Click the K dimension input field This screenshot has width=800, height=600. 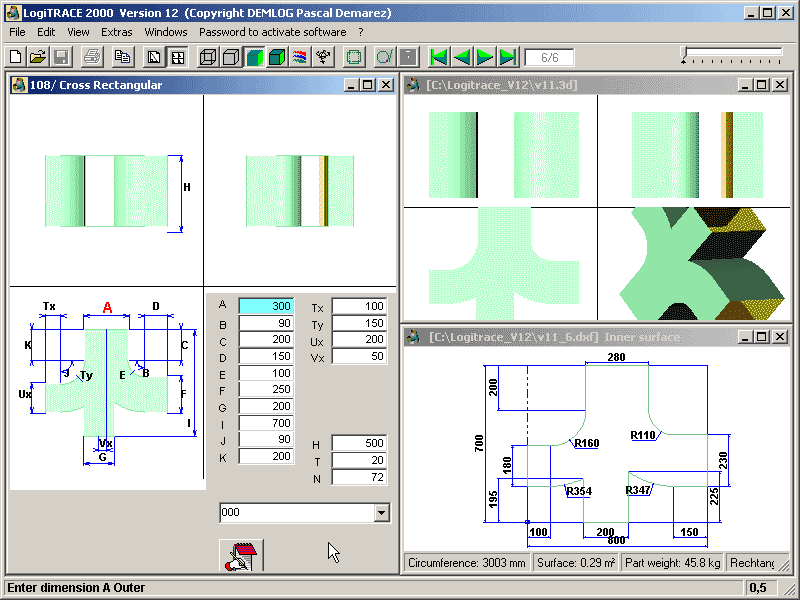266,456
